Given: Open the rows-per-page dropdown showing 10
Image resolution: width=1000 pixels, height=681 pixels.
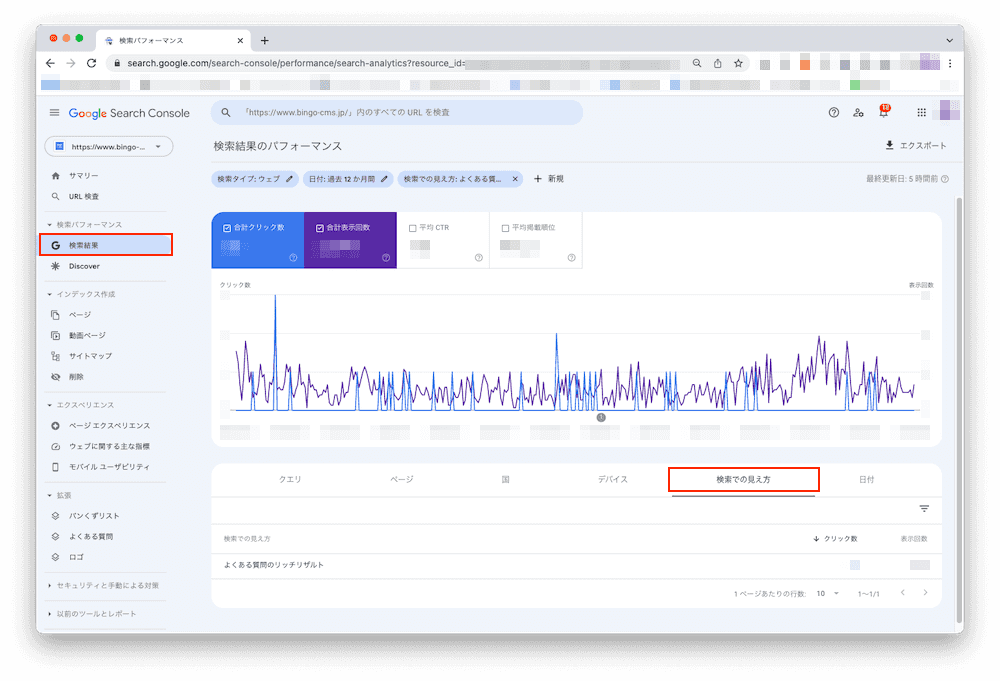Looking at the screenshot, I should click(x=828, y=593).
